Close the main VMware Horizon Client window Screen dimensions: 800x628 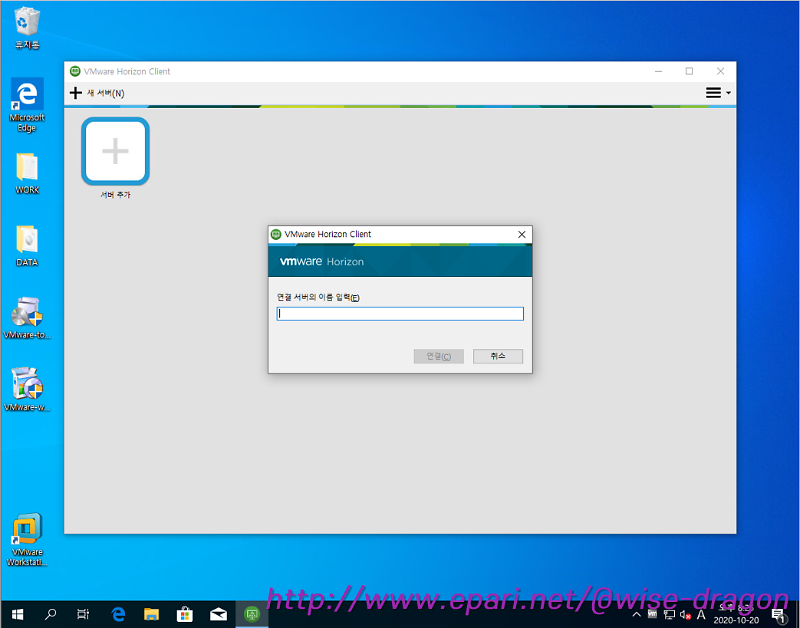pyautogui.click(x=720, y=71)
